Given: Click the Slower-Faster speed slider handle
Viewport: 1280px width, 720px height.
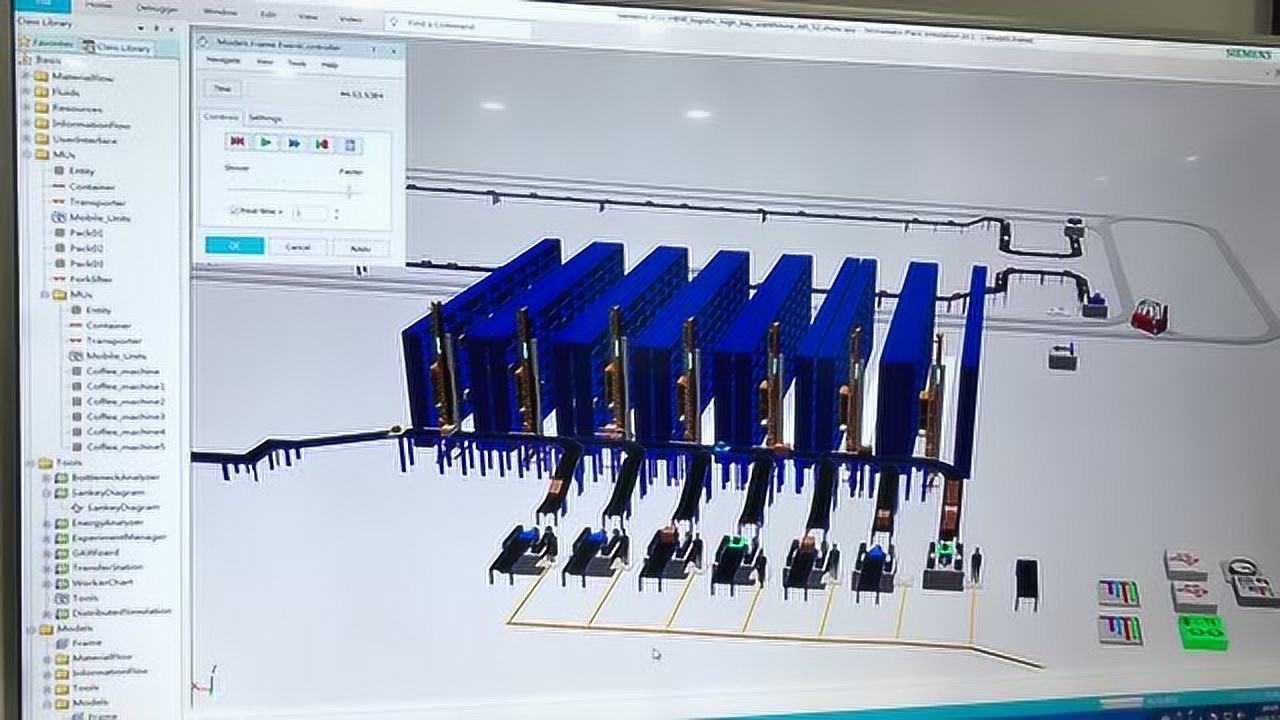Looking at the screenshot, I should [349, 190].
